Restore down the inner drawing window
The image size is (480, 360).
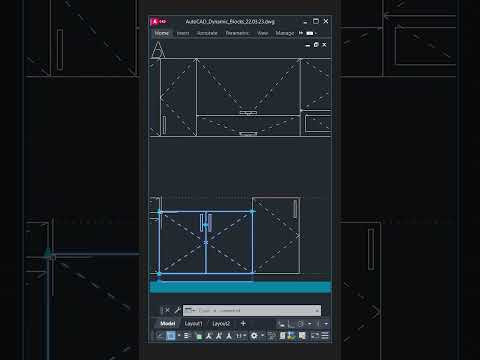(316, 45)
